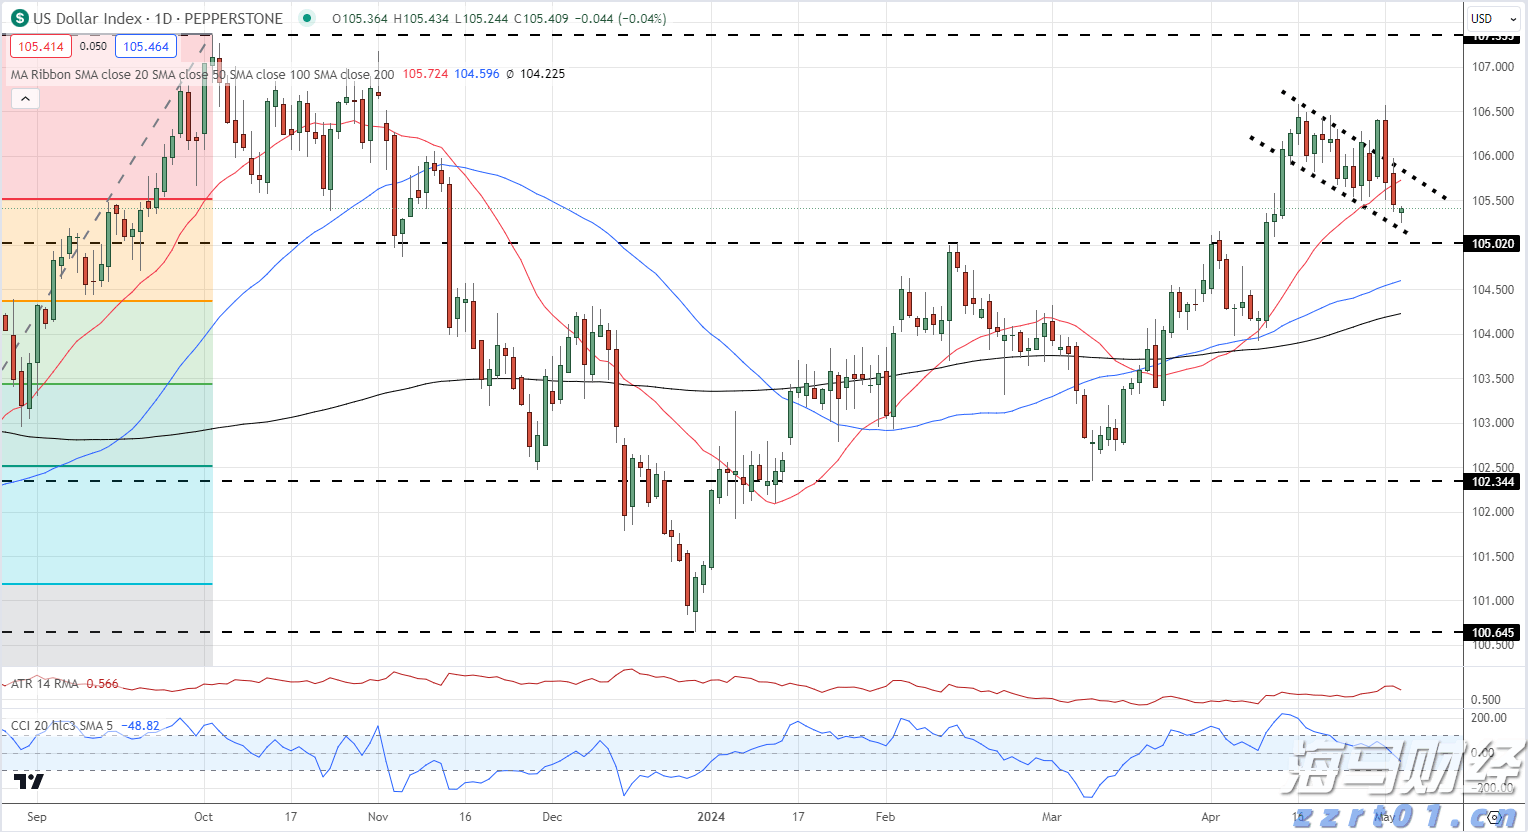1528x832 pixels.
Task: Click the spread value 0.050
Action: 93,46
